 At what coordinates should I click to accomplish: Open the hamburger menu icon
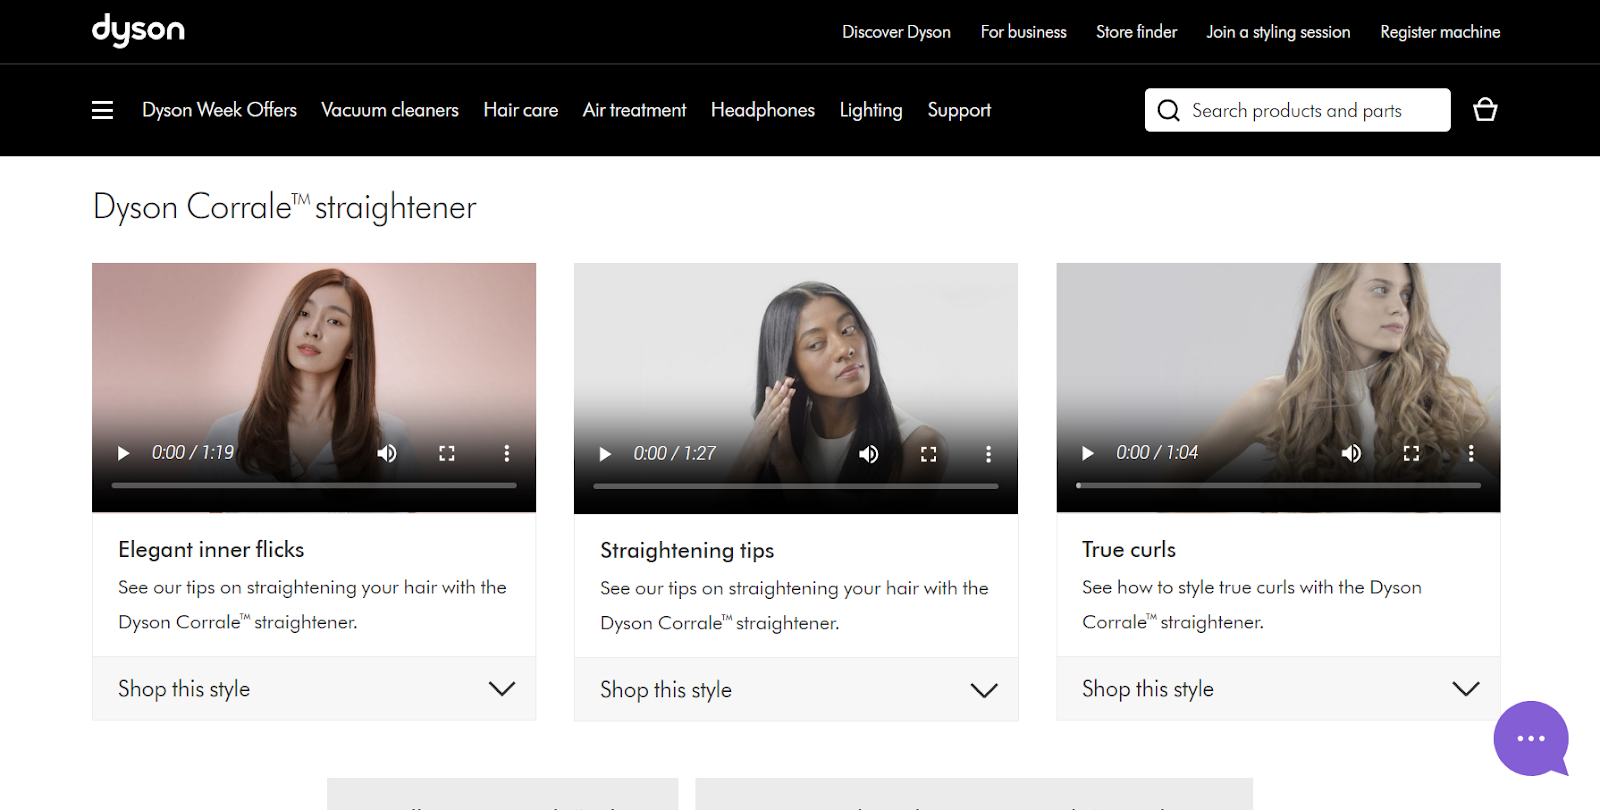click(x=102, y=110)
